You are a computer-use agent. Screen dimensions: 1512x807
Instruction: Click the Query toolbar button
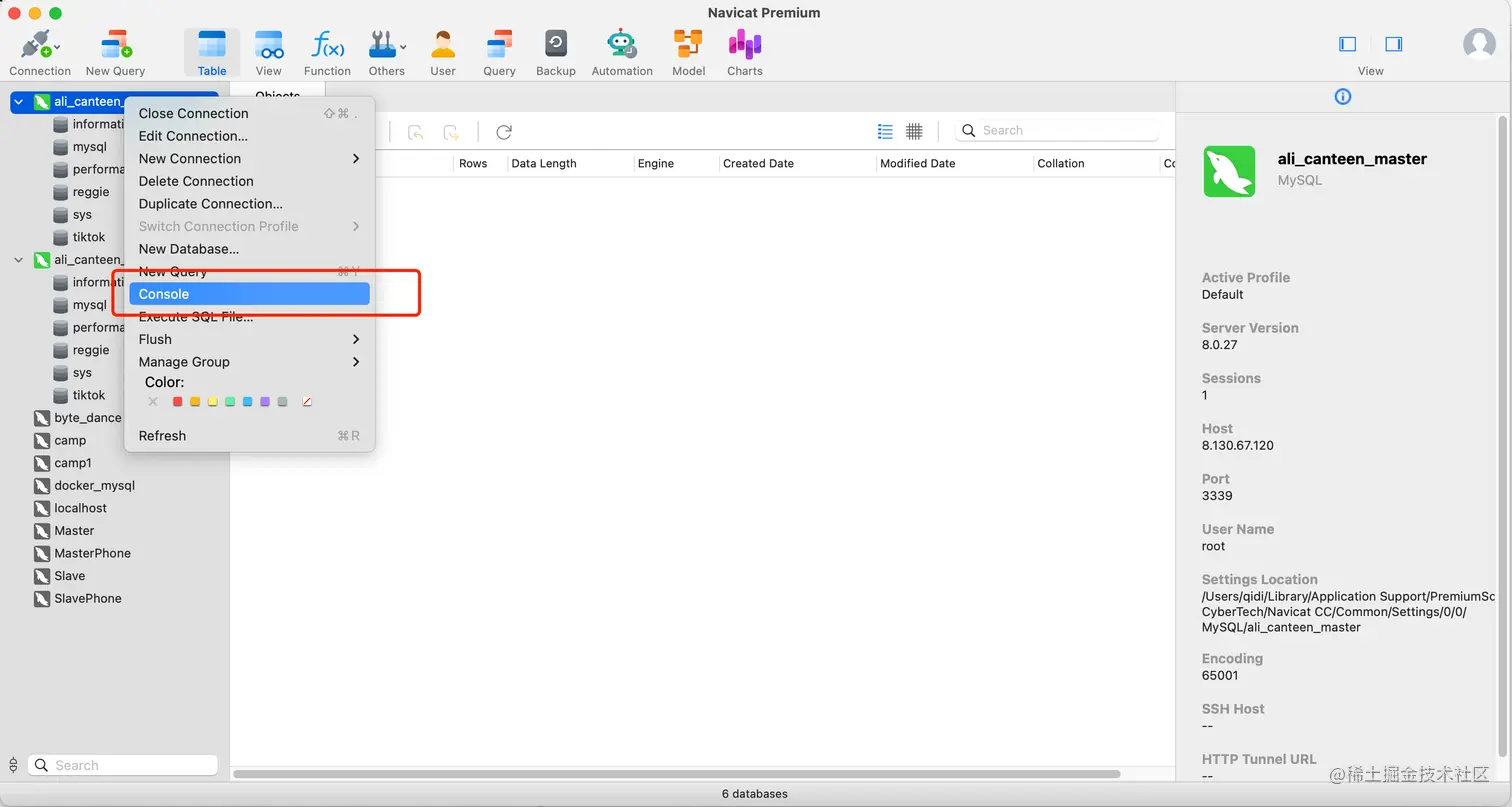(499, 52)
